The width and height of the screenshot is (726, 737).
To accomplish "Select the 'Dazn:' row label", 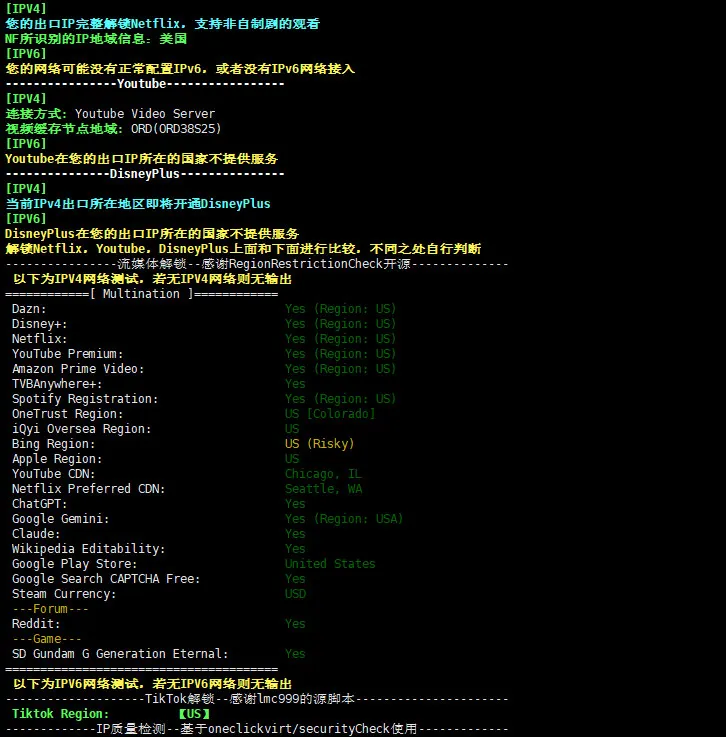I will [x=29, y=309].
